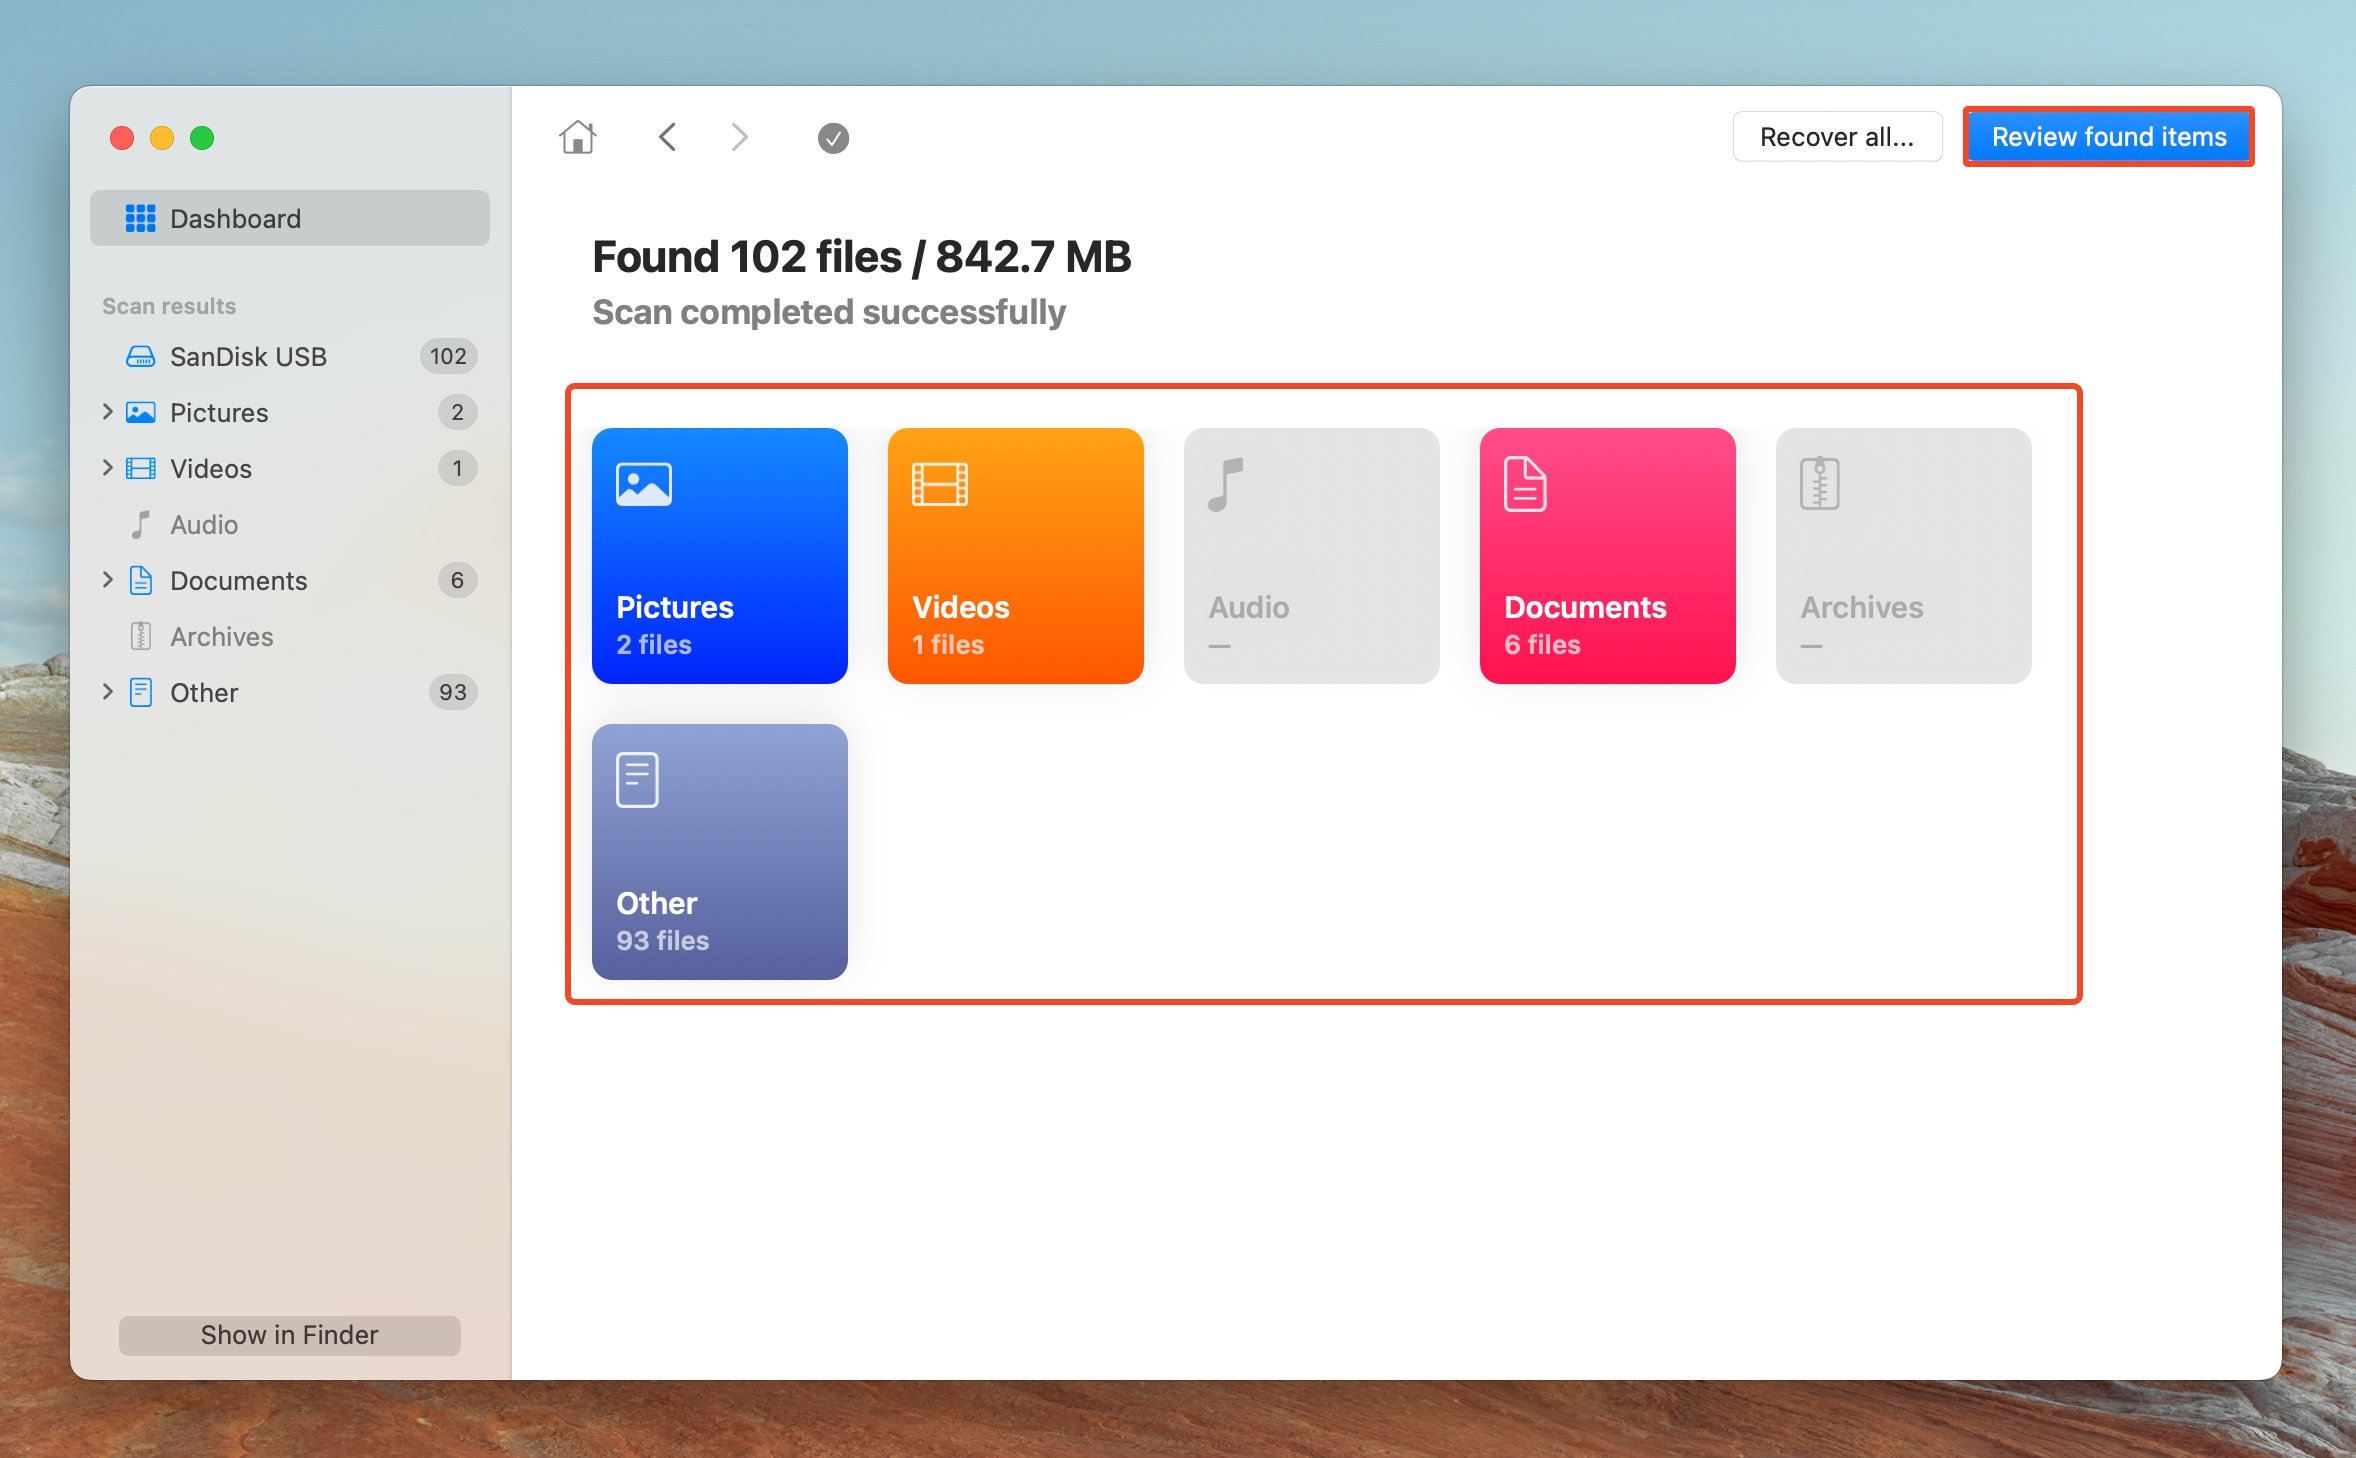Screen dimensions: 2356x1458
Task: Select Audio in the sidebar
Action: [x=290, y=525]
